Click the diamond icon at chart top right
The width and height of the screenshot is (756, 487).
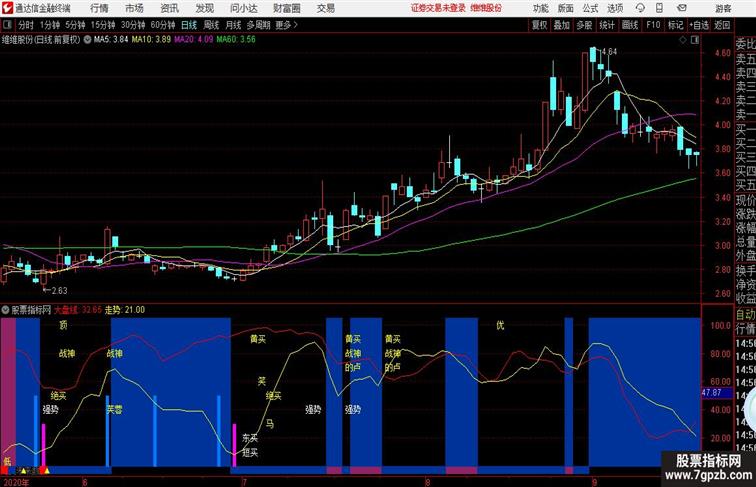683,40
